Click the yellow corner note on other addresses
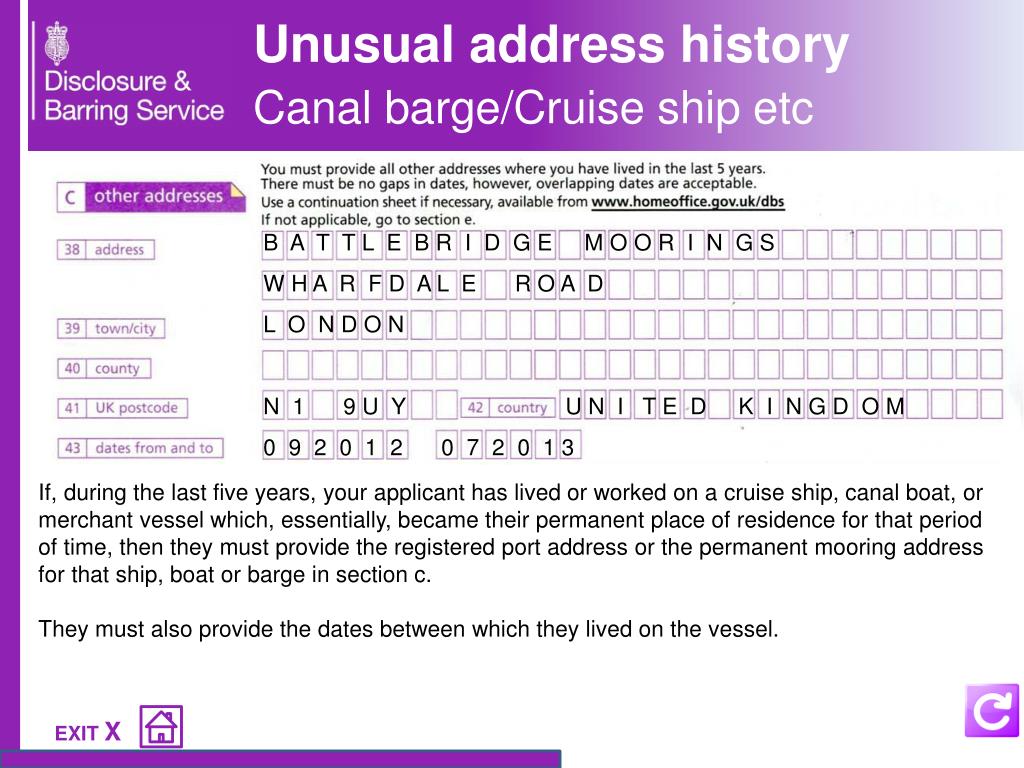This screenshot has width=1024, height=768. pyautogui.click(x=237, y=190)
